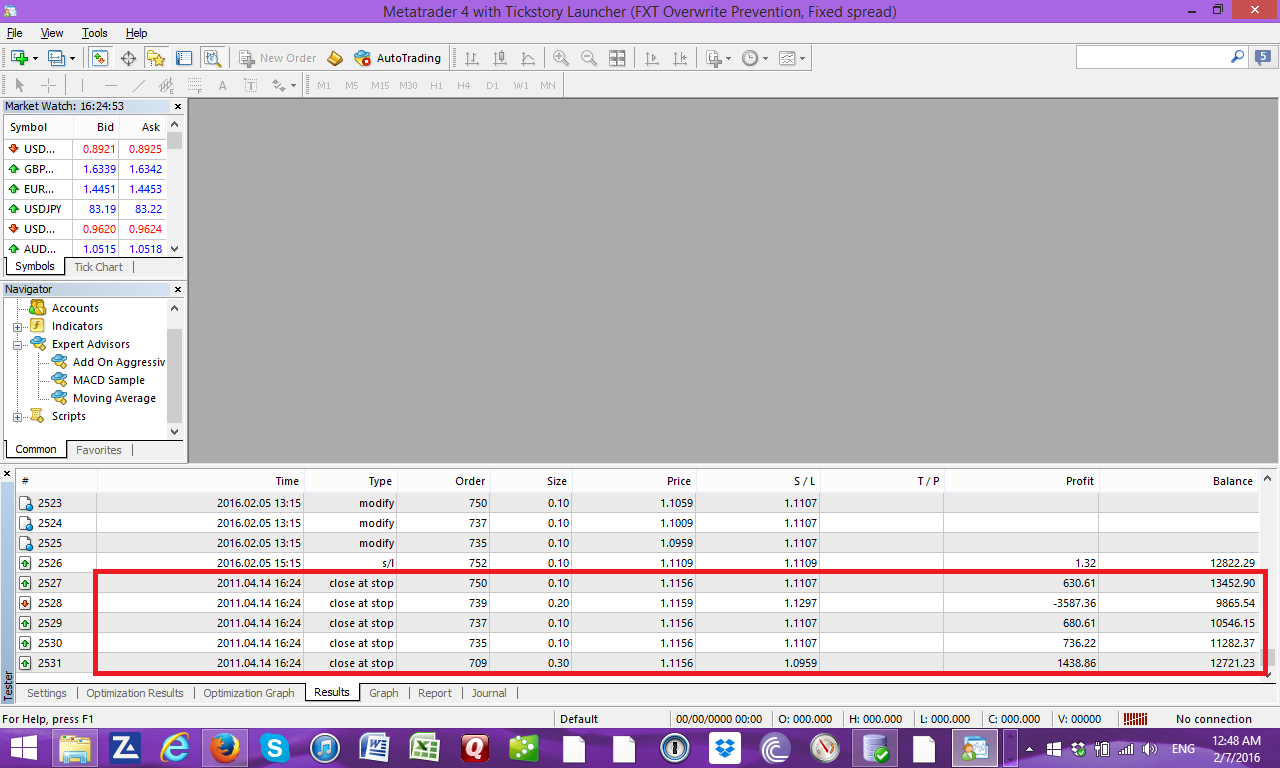
Task: Switch to the Tester Settings tab
Action: (x=47, y=693)
